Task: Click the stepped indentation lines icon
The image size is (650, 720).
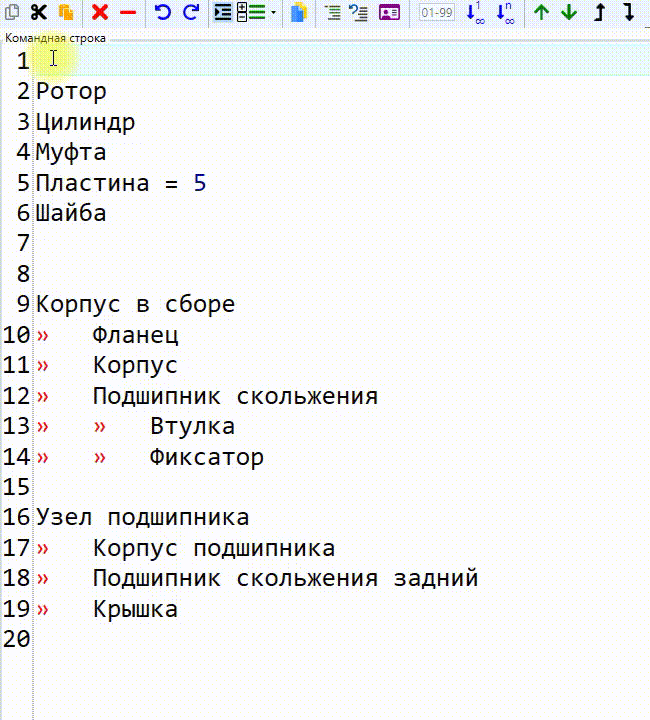Action: point(332,12)
